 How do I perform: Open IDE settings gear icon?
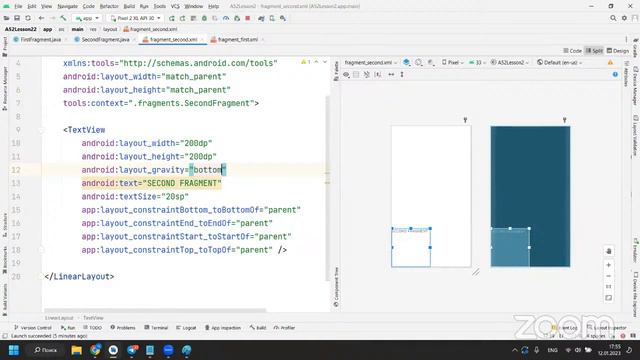[x=624, y=18]
